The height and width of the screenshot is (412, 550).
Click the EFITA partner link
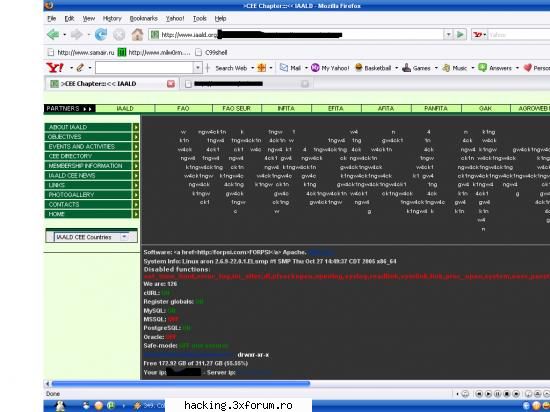336,109
